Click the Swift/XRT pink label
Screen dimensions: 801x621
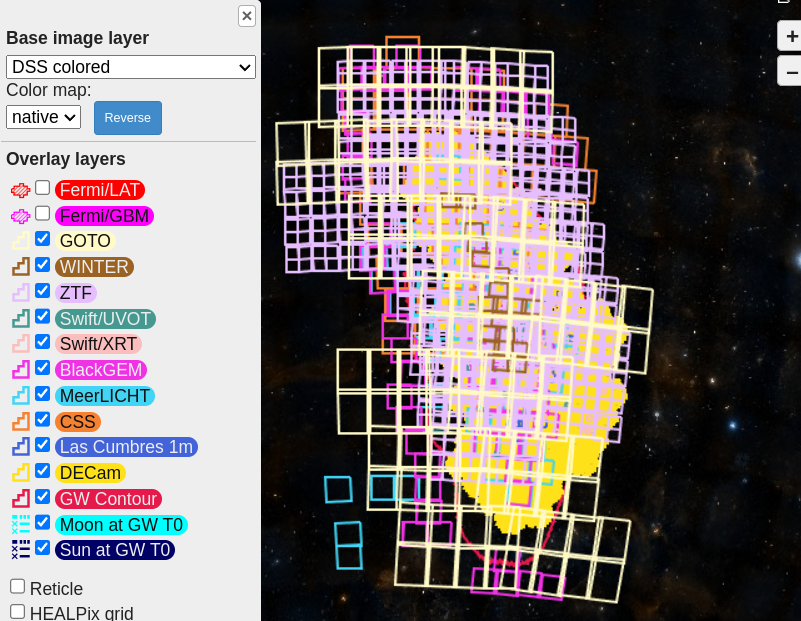tap(99, 344)
